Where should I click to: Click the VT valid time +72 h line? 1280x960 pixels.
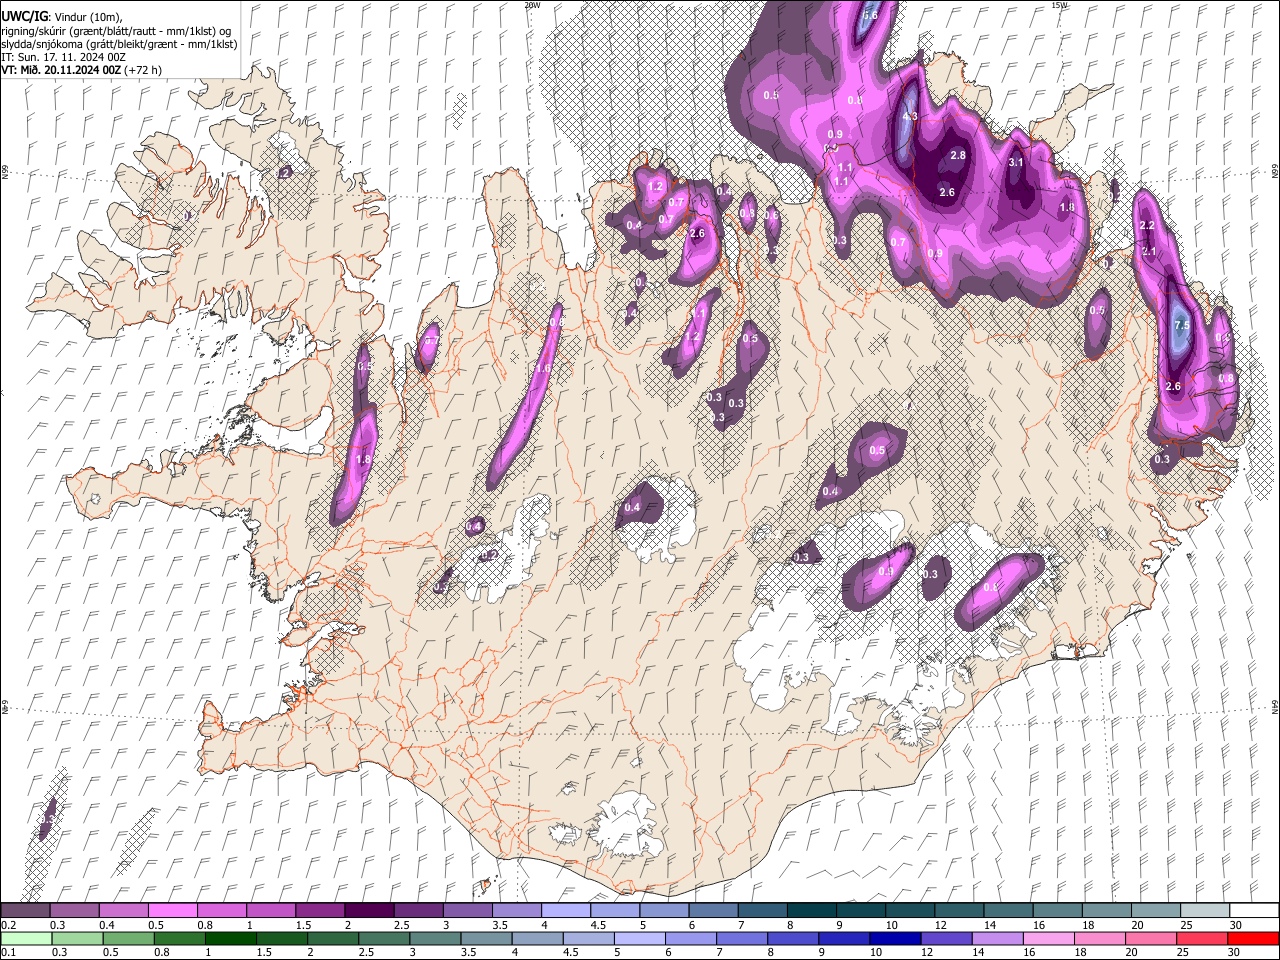click(82, 70)
